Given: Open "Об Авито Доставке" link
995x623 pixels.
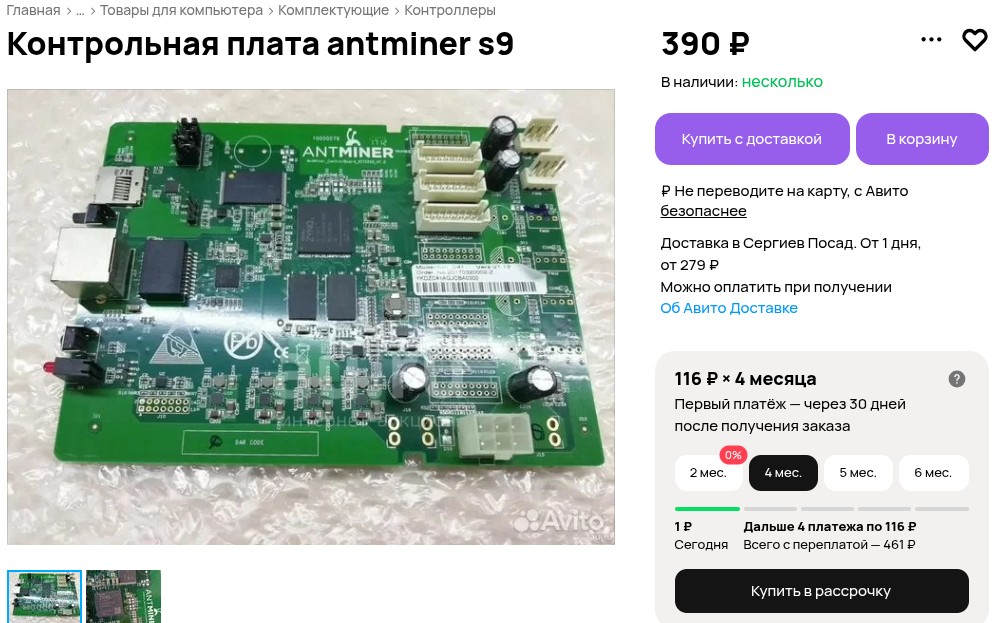Looking at the screenshot, I should click(x=728, y=308).
